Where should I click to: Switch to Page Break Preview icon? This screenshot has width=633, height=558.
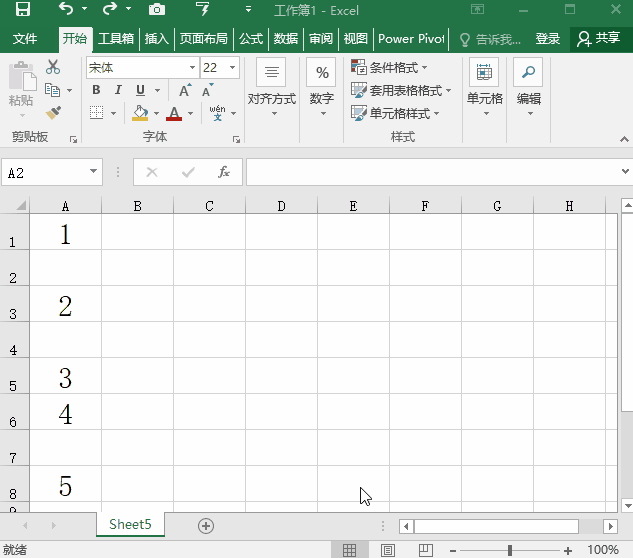(425, 550)
